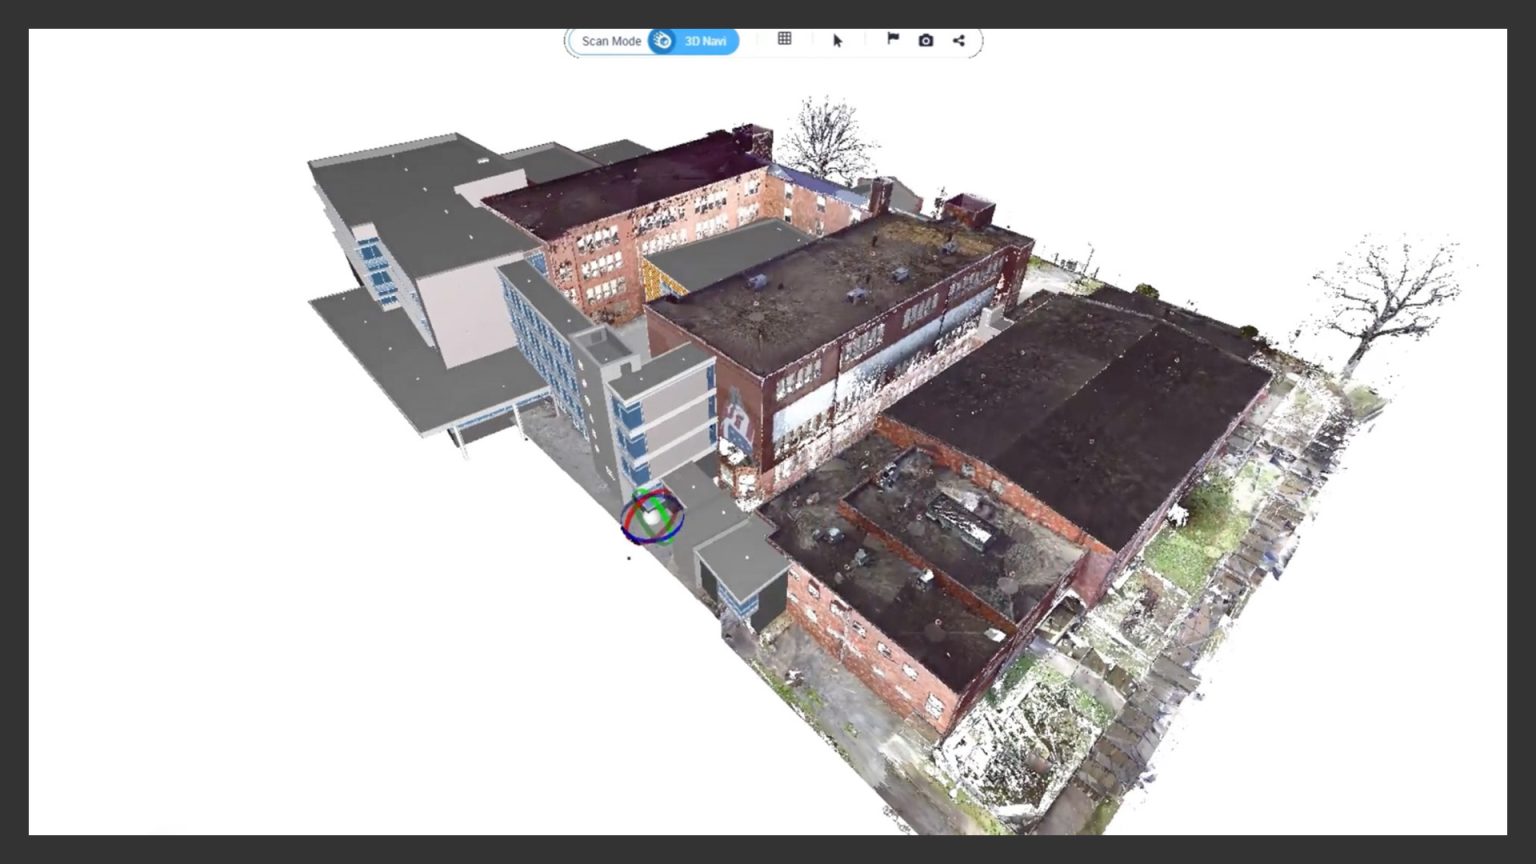Capture a screenshot with the camera tool

click(x=925, y=40)
